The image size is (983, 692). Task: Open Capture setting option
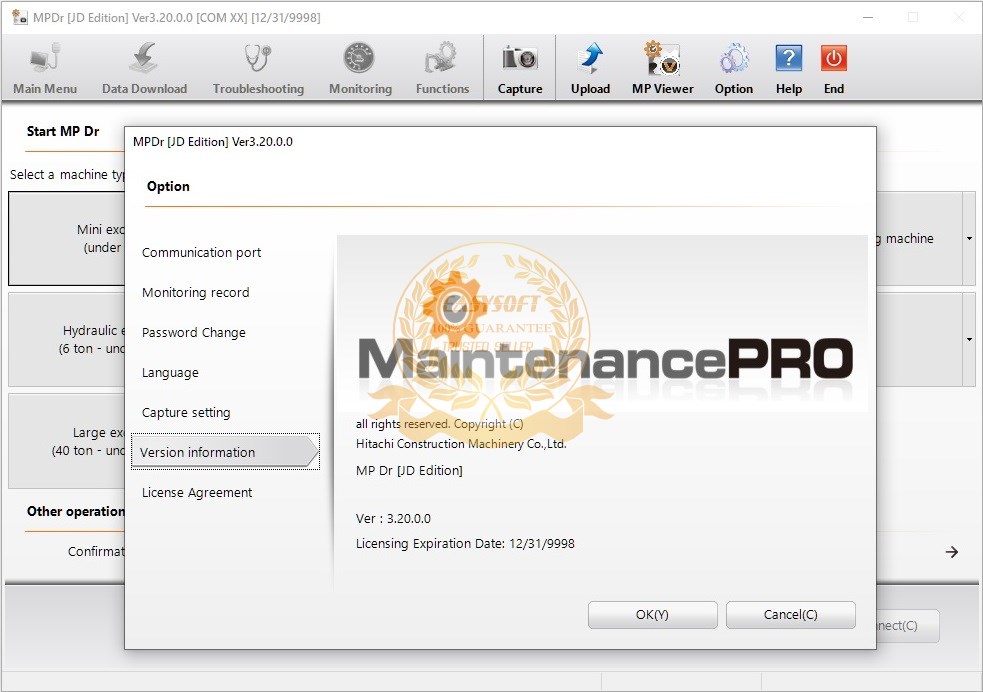click(x=186, y=412)
